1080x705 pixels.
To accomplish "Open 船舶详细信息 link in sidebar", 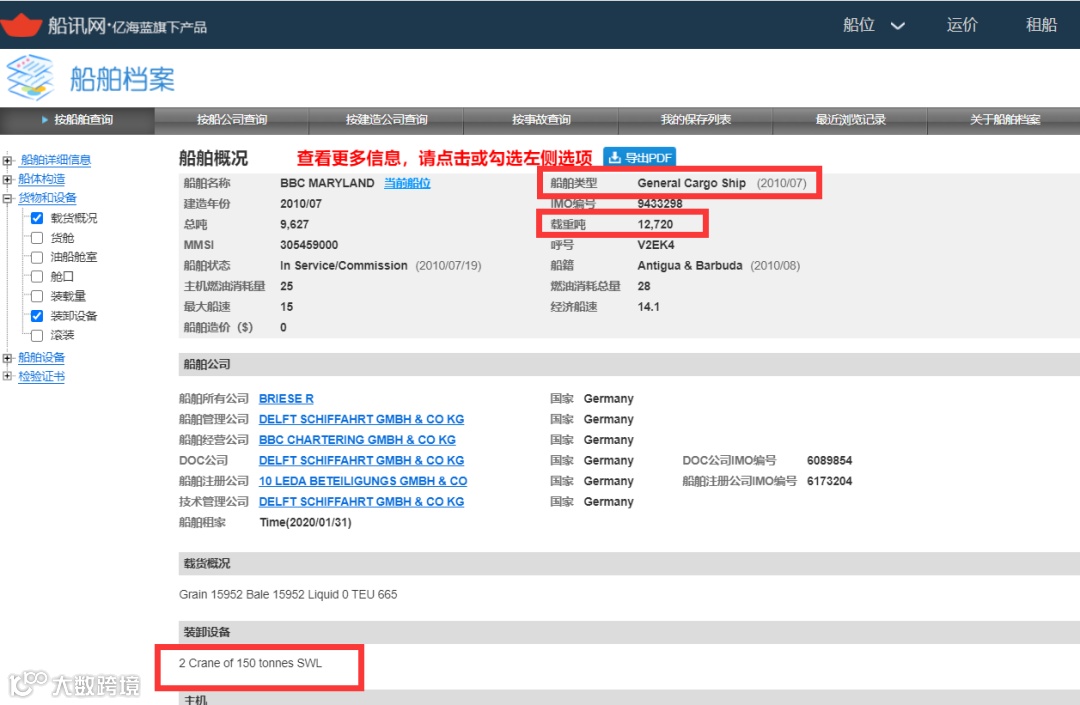I will [x=55, y=160].
